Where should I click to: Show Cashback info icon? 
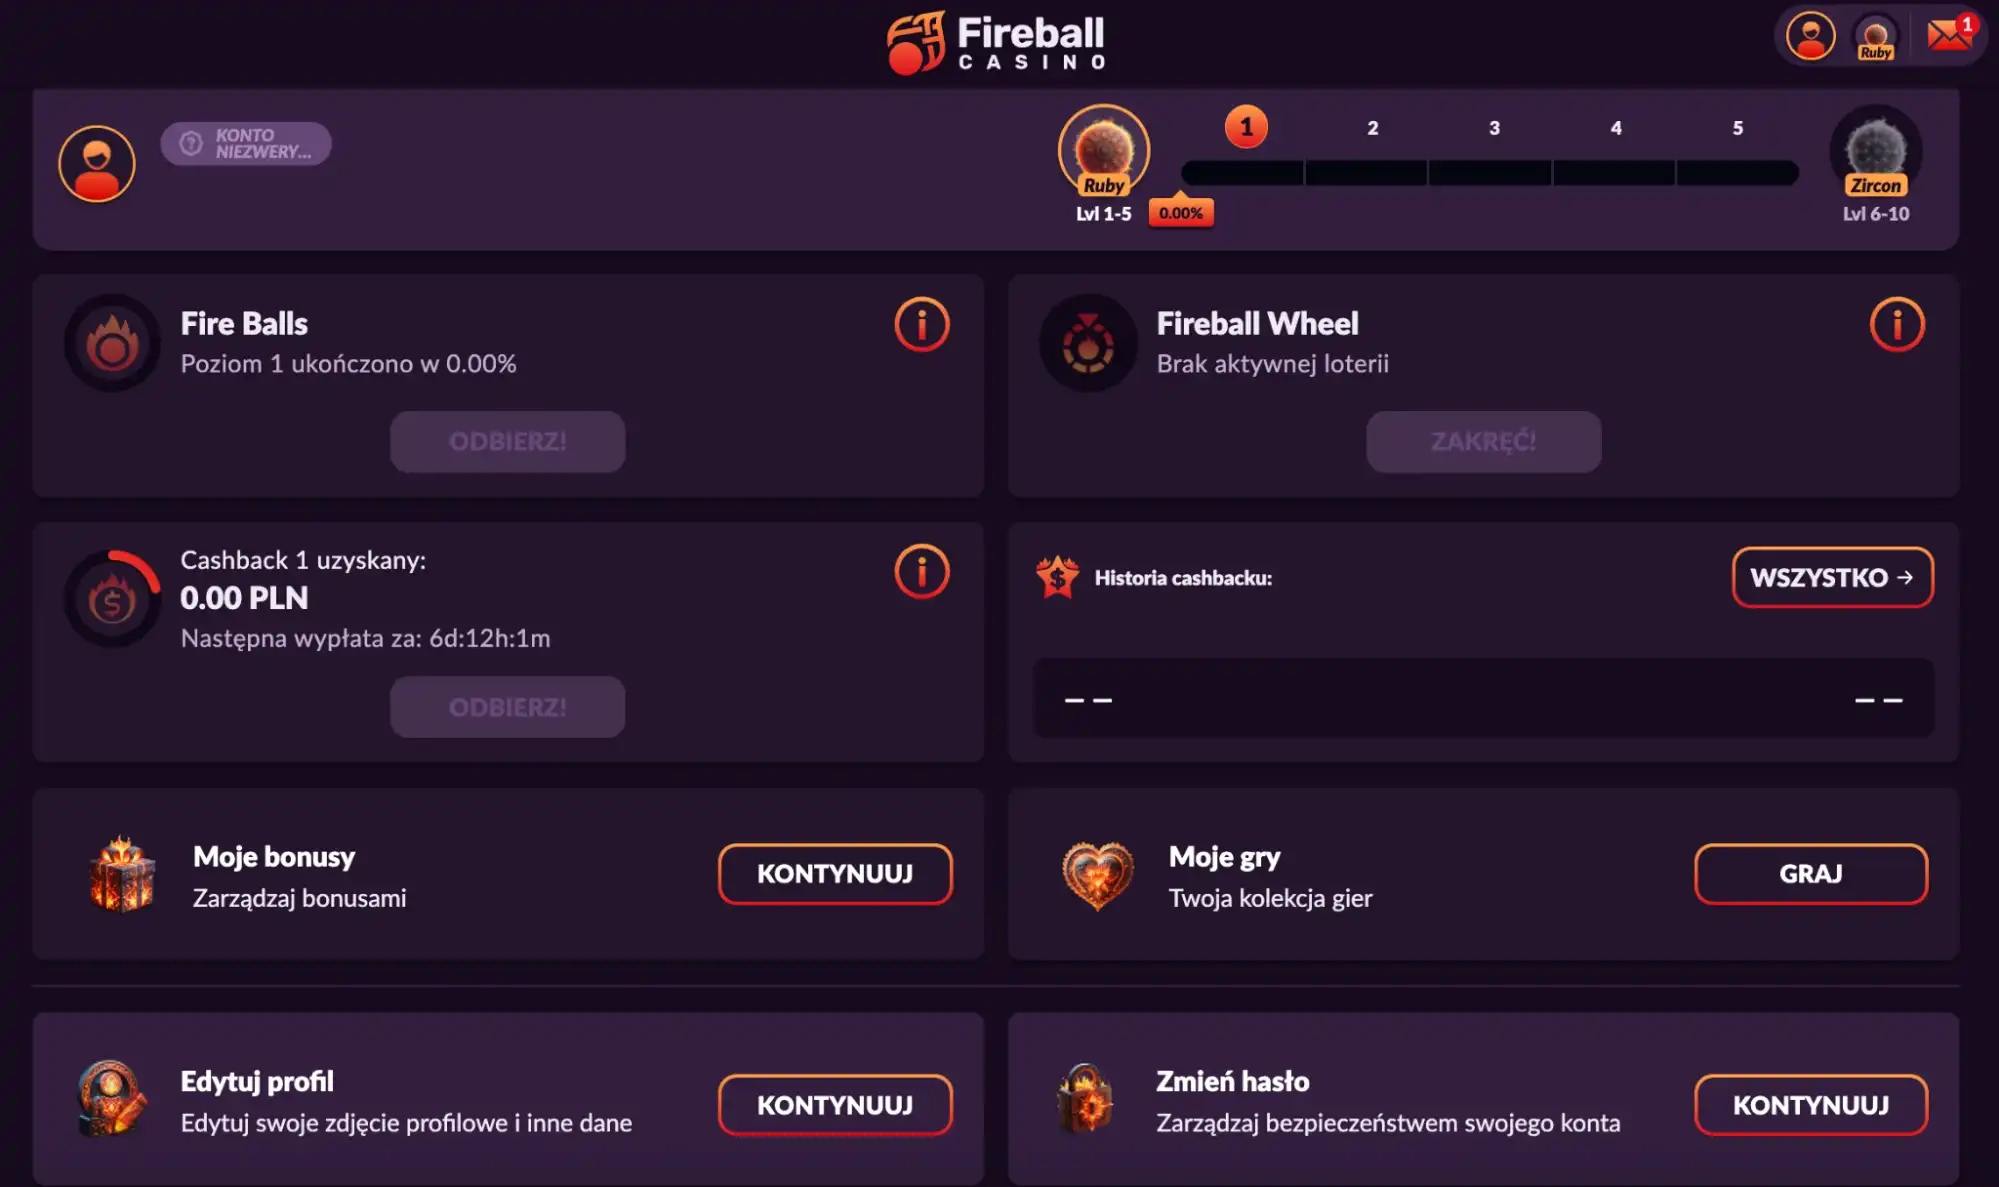[921, 571]
